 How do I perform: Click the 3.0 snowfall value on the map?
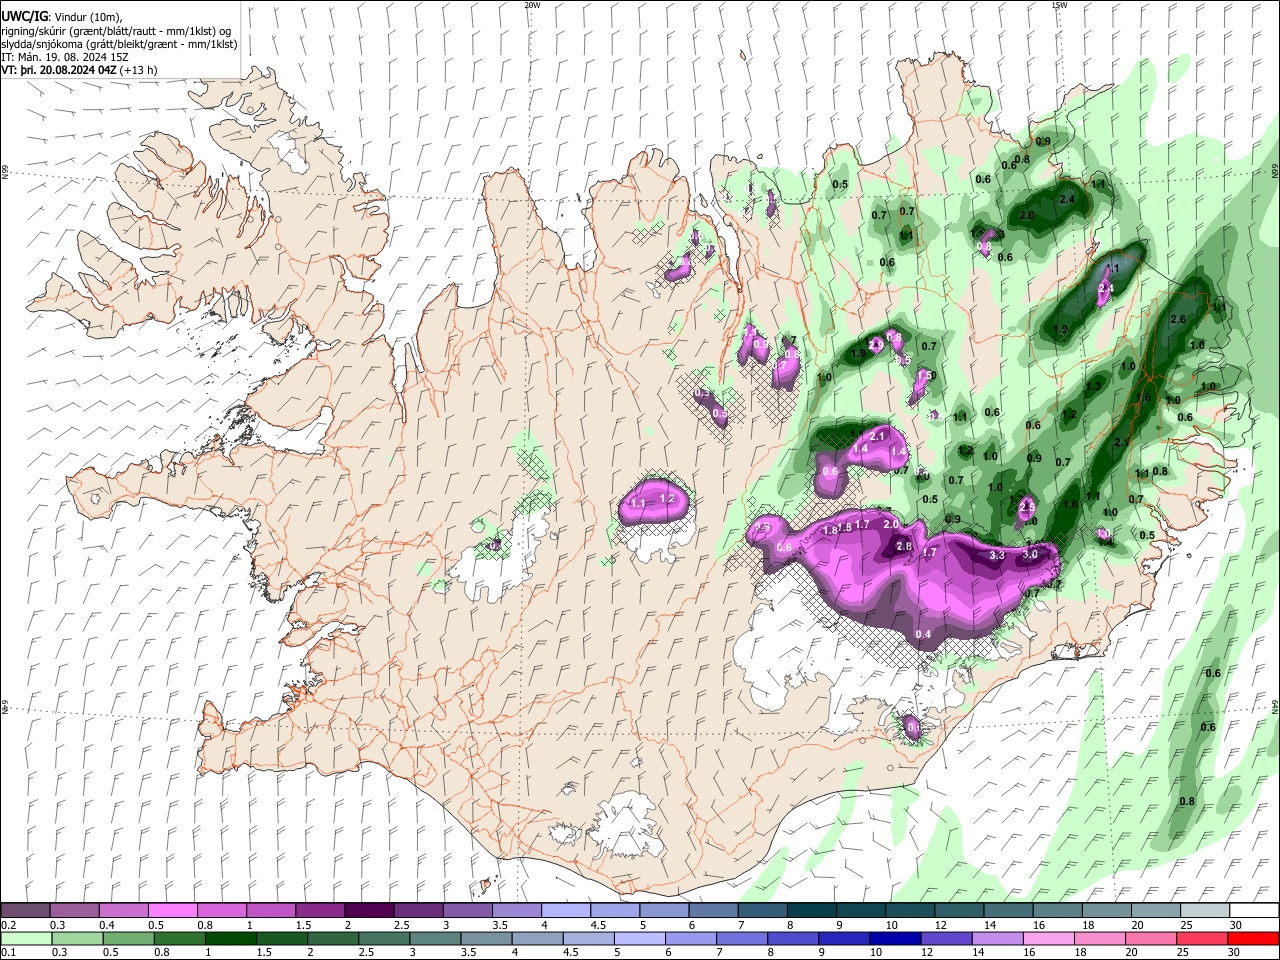point(1030,554)
